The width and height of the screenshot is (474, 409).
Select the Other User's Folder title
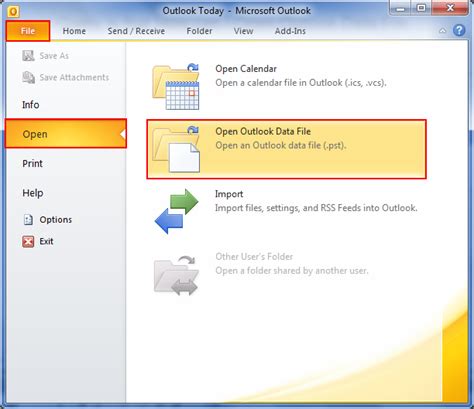tap(254, 257)
